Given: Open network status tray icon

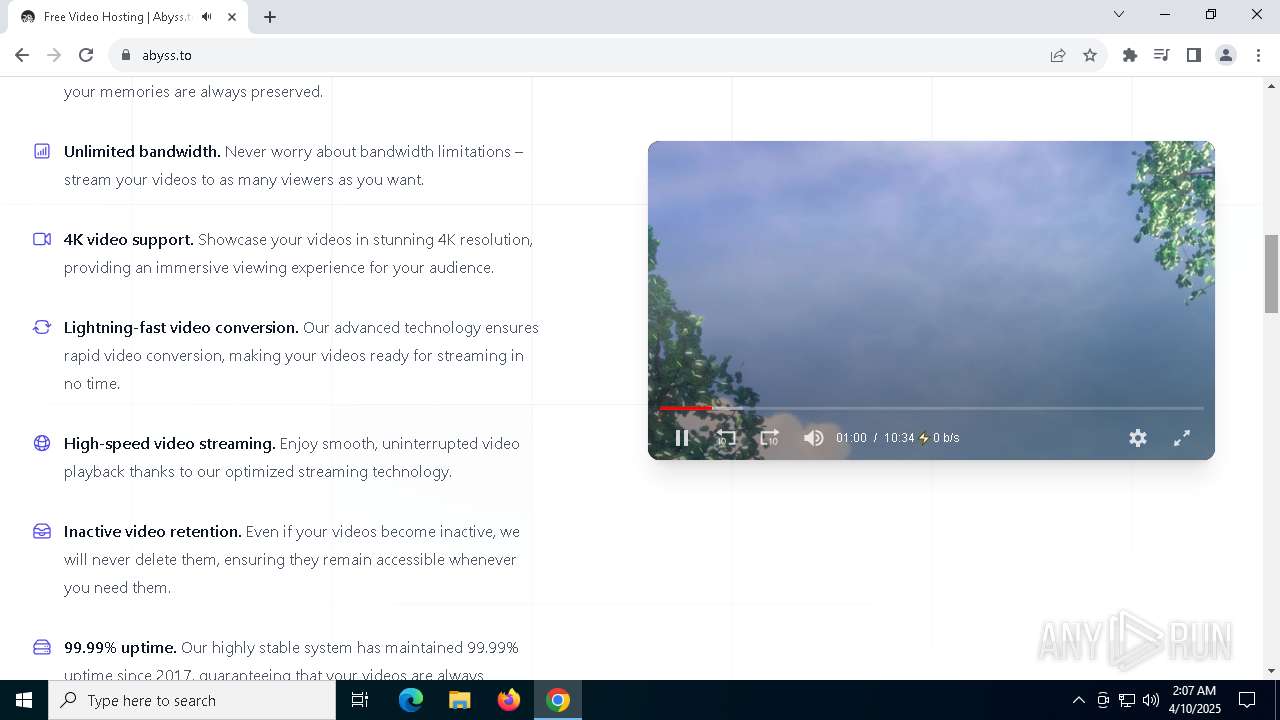Looking at the screenshot, I should pyautogui.click(x=1127, y=700).
